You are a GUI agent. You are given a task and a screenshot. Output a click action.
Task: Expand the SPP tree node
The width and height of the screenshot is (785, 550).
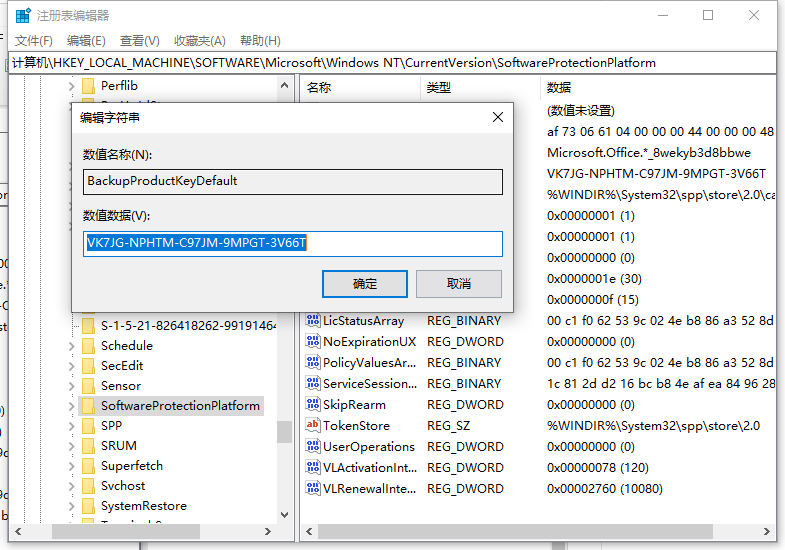(x=71, y=426)
